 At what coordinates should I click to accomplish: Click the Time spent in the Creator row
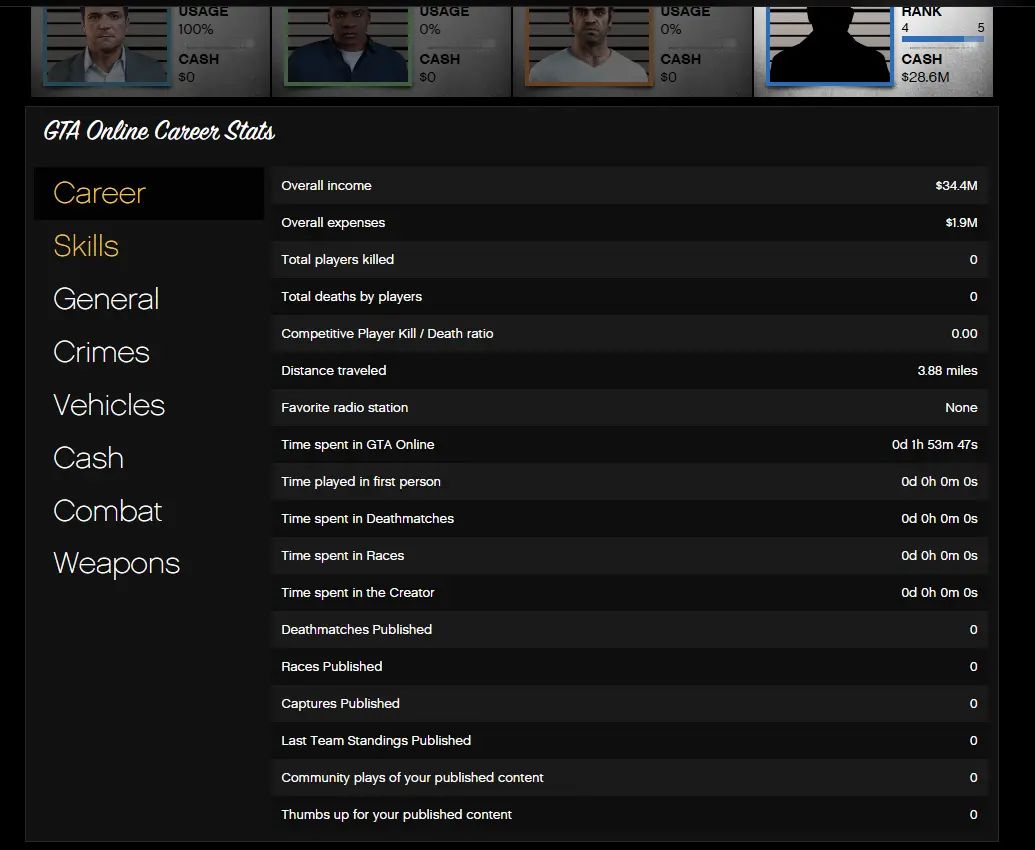(630, 592)
